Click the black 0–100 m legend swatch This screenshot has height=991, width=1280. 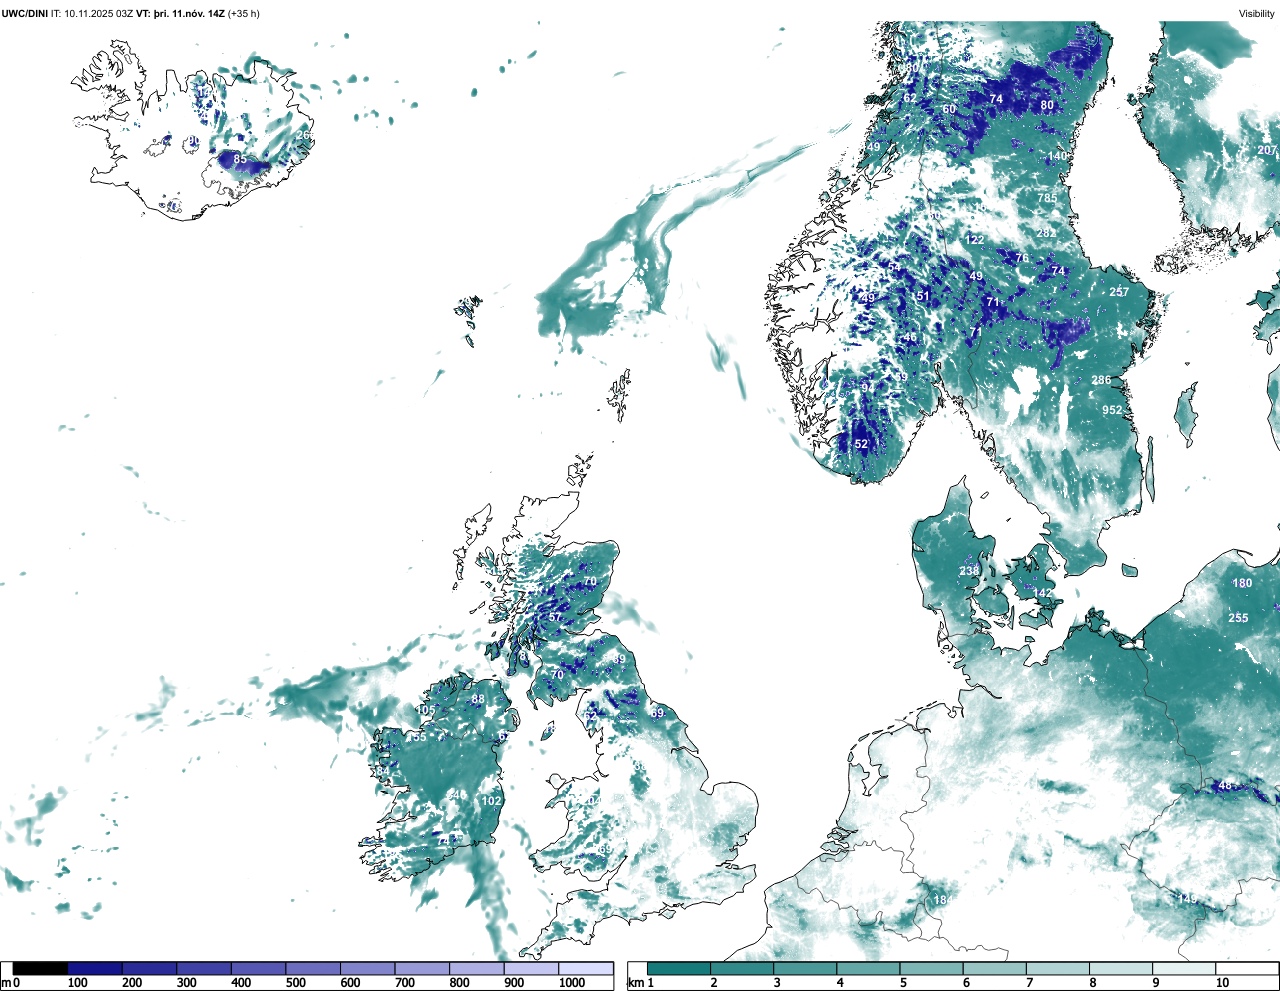click(x=40, y=968)
